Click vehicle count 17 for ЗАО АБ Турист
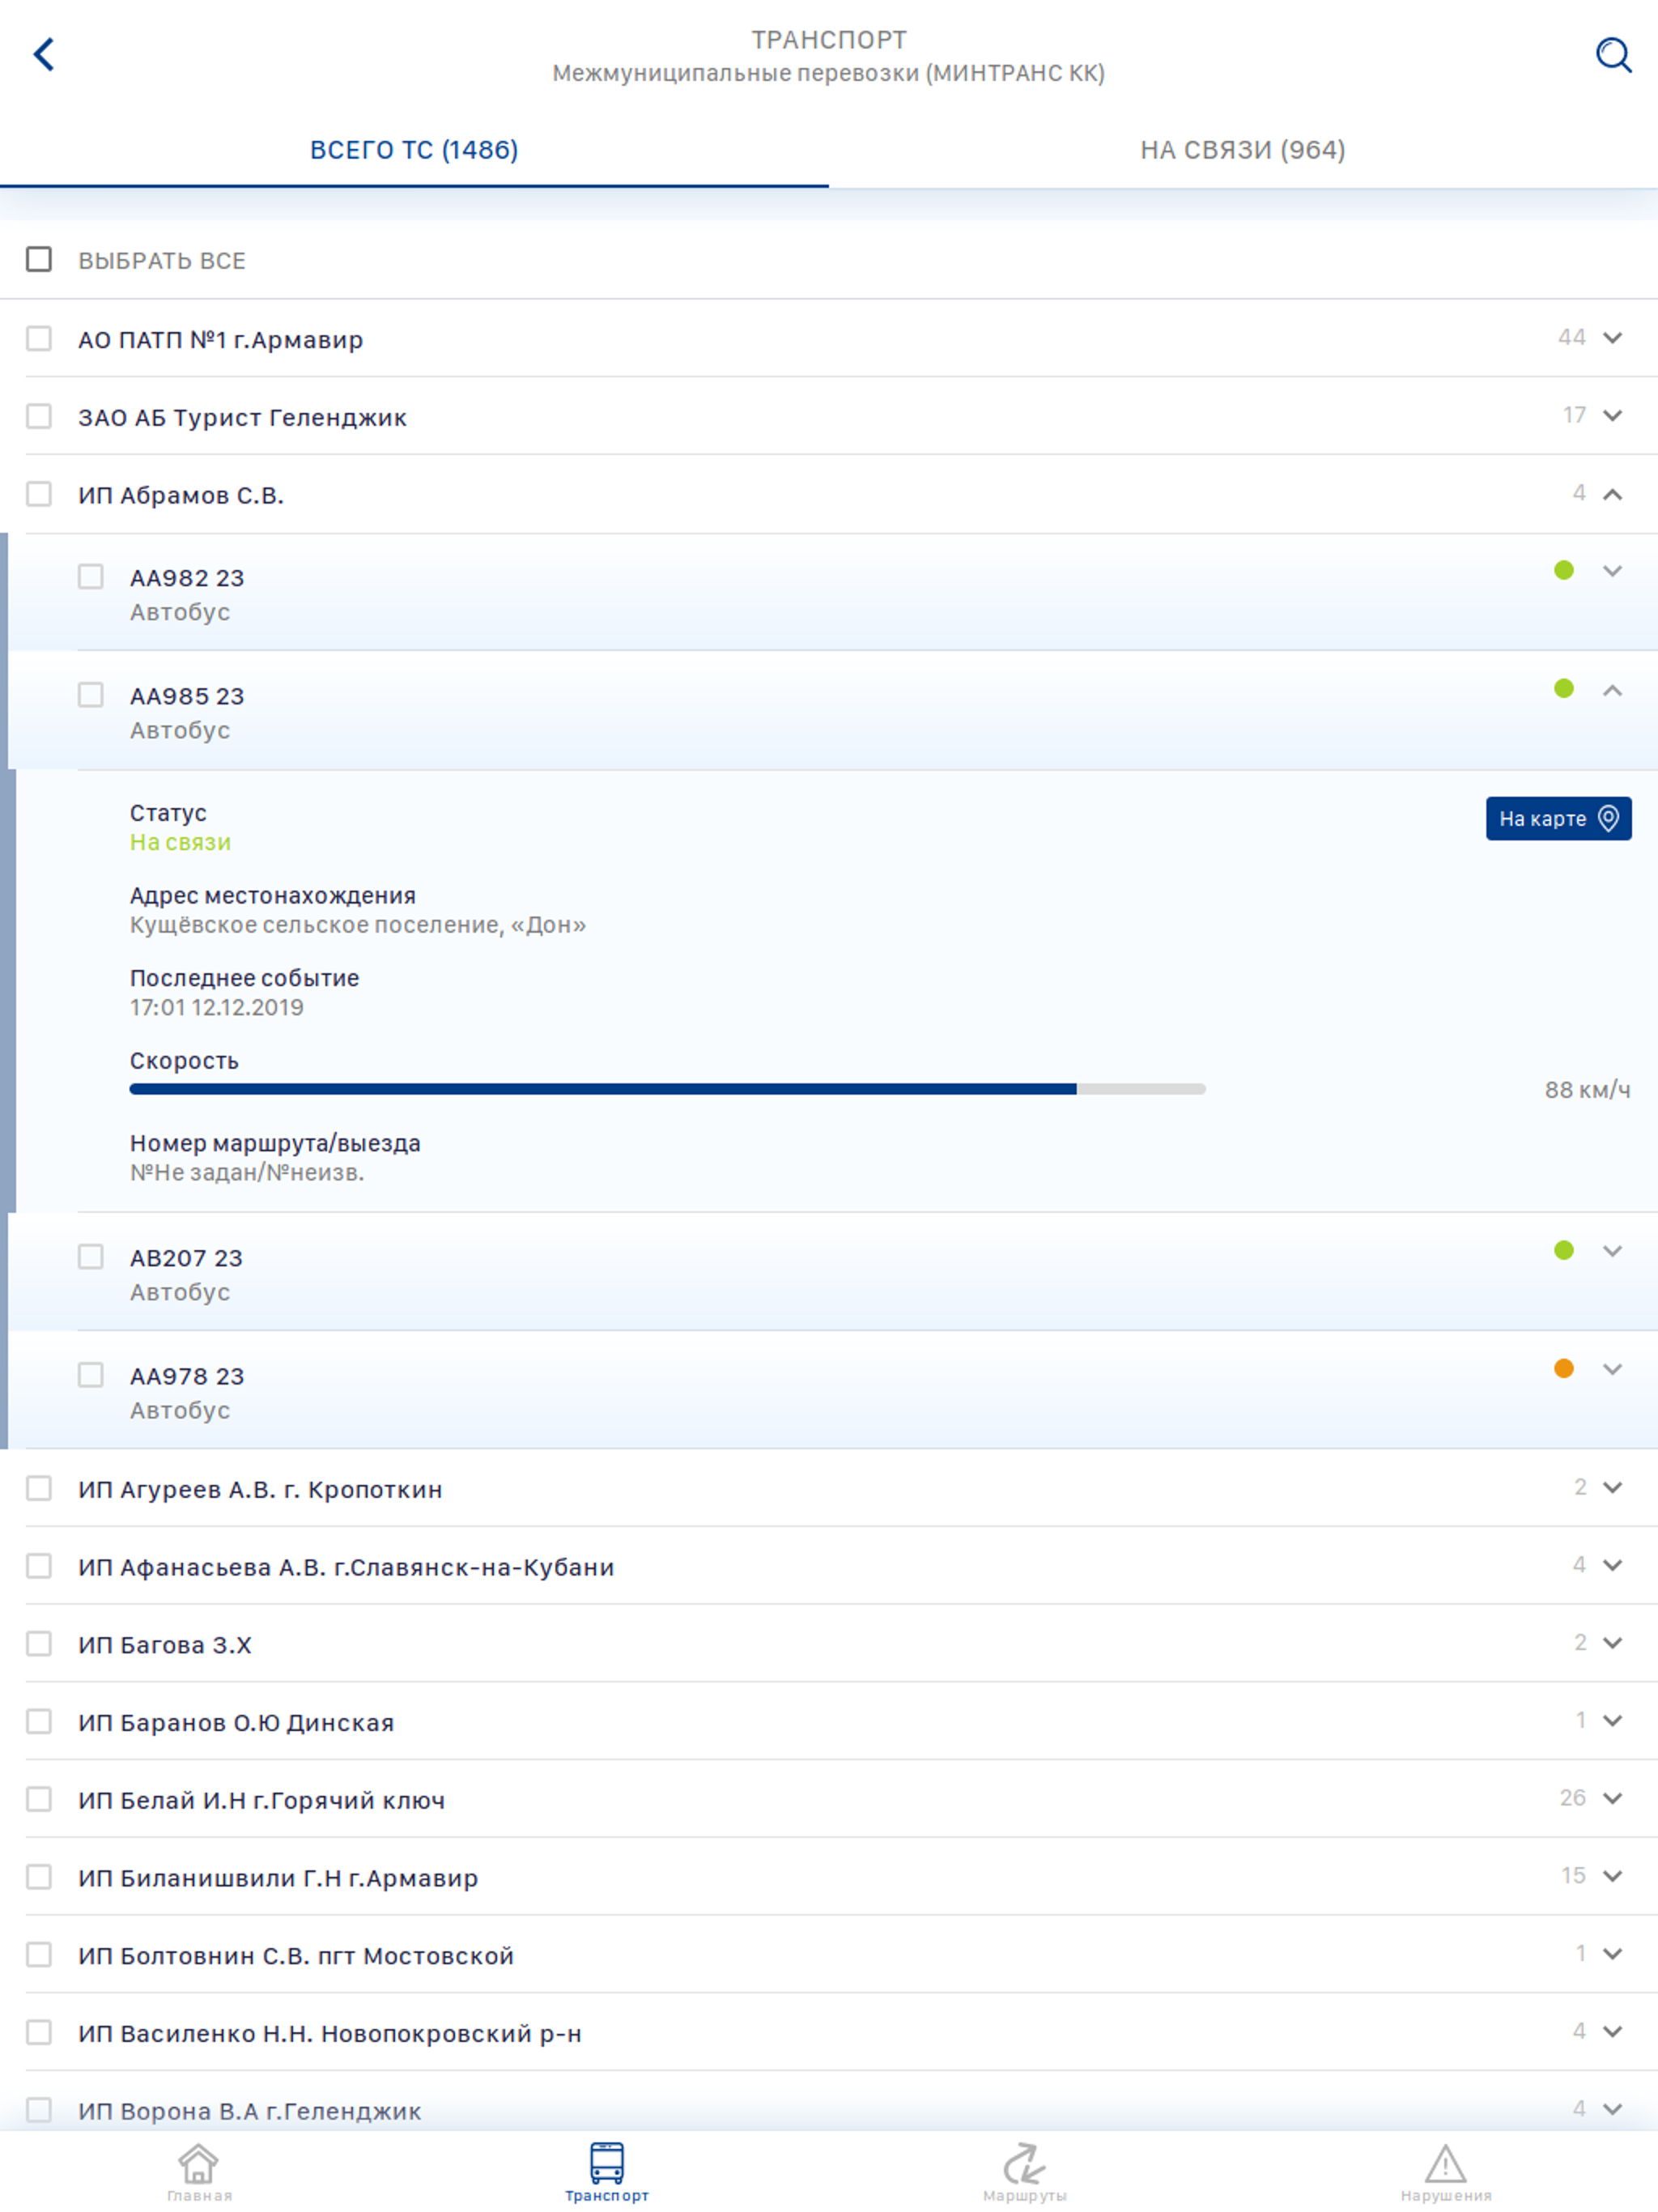Viewport: 1658px width, 2212px height. click(1574, 415)
